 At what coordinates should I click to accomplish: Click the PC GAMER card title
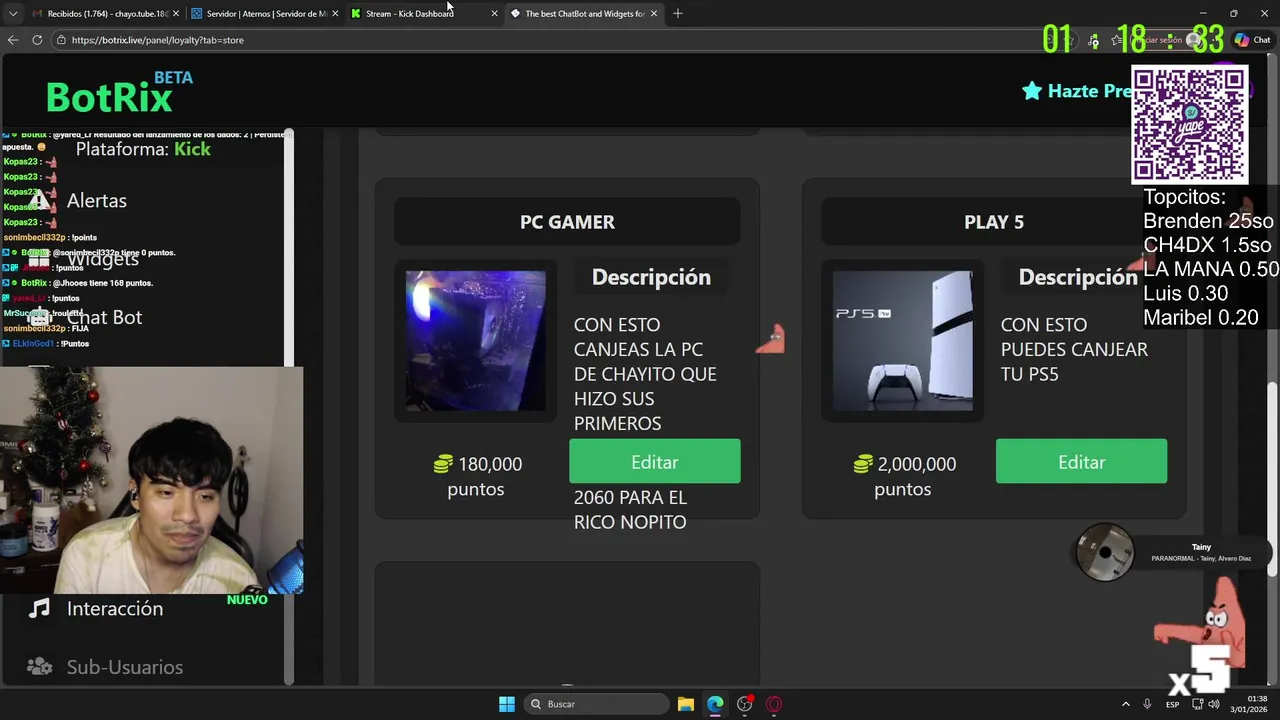pos(567,222)
